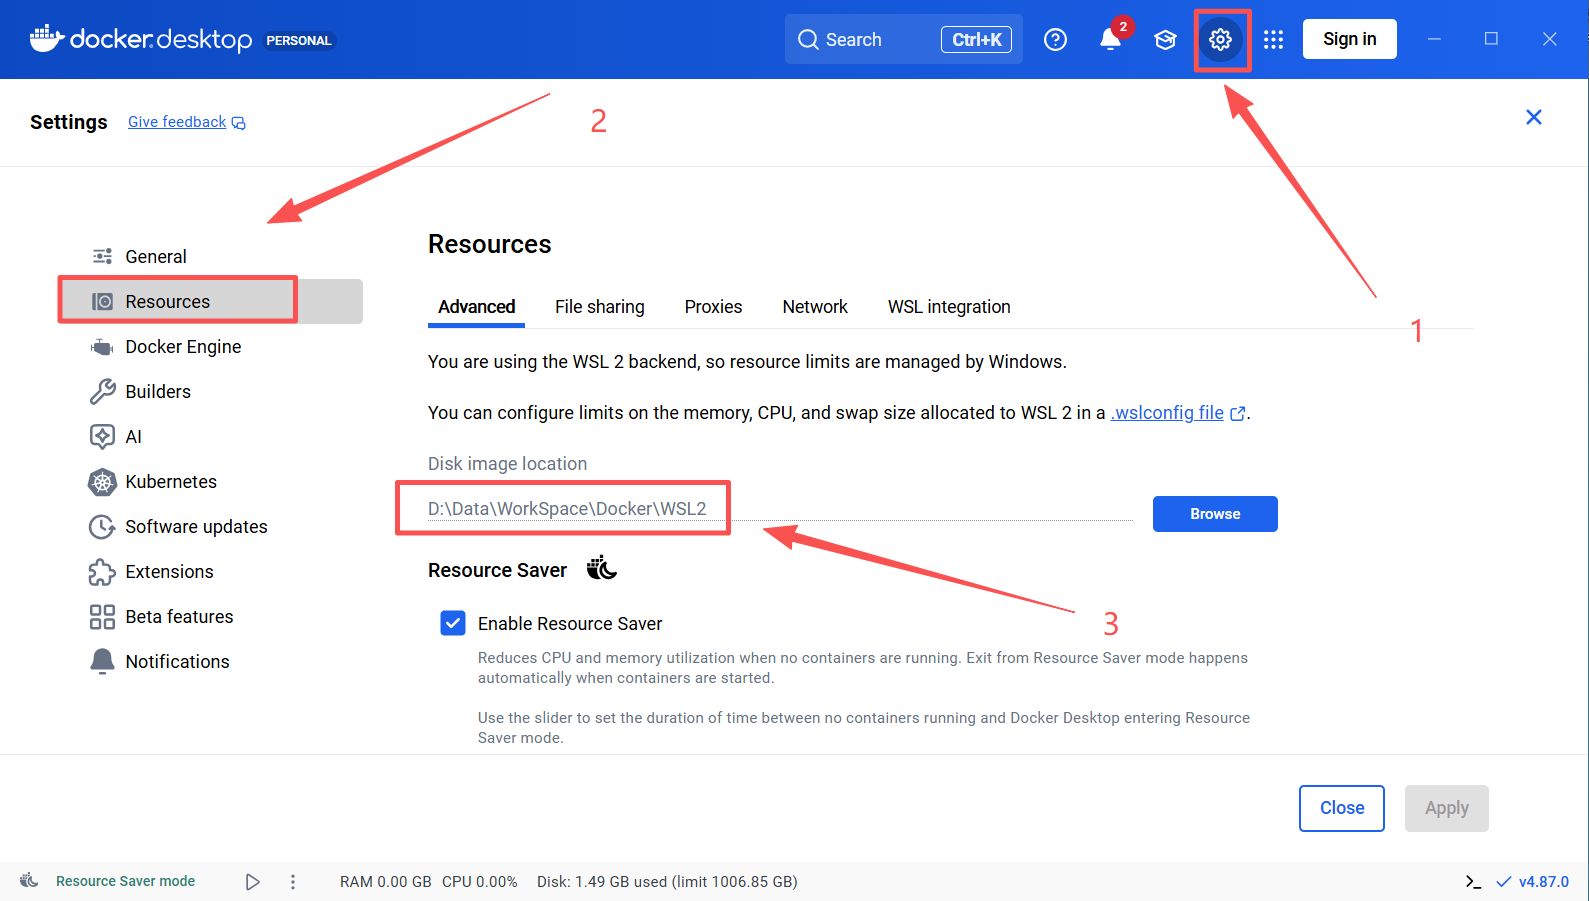Open the help question mark icon

1055,39
